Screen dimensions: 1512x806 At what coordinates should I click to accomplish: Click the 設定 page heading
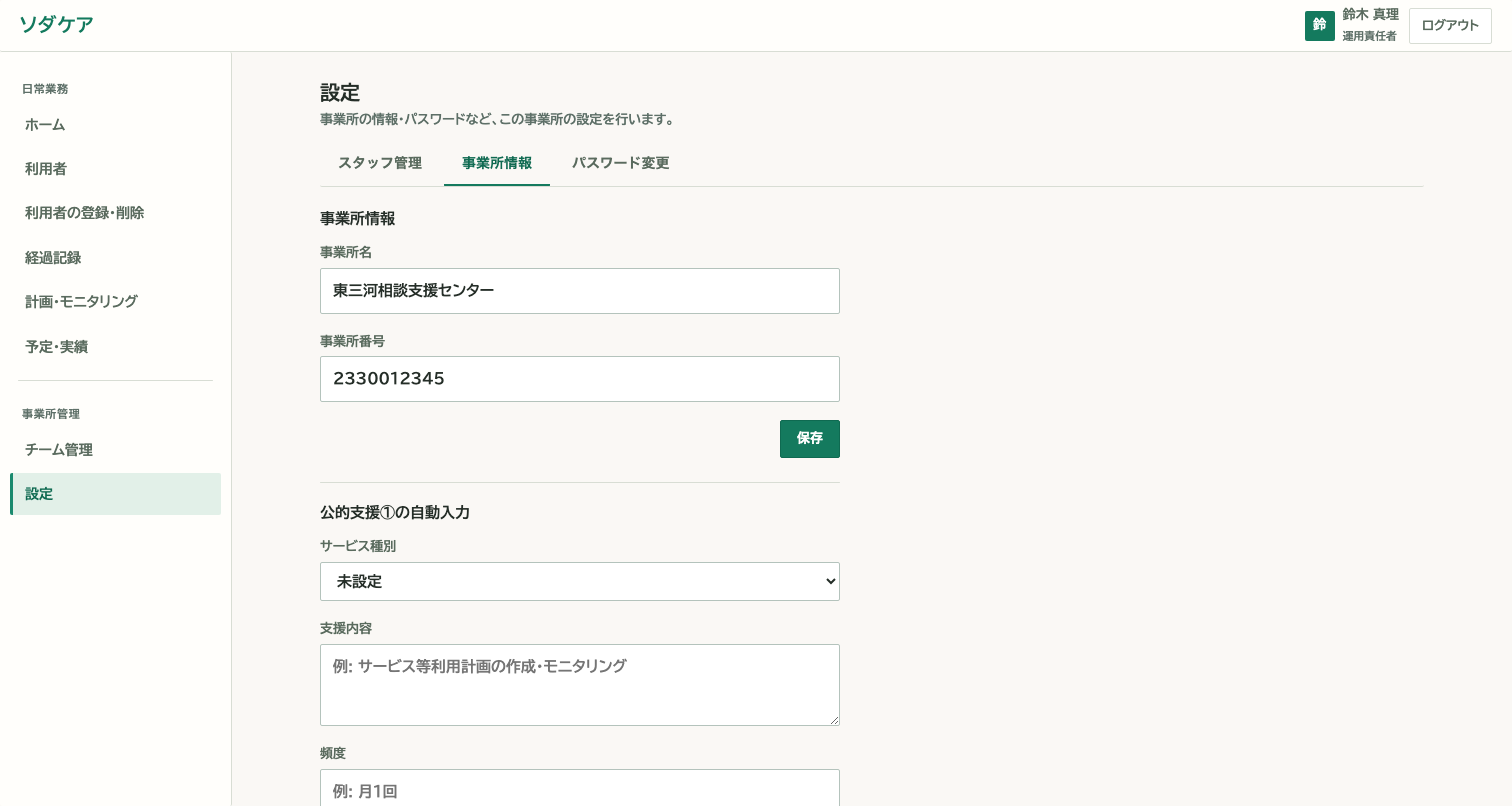[x=340, y=93]
